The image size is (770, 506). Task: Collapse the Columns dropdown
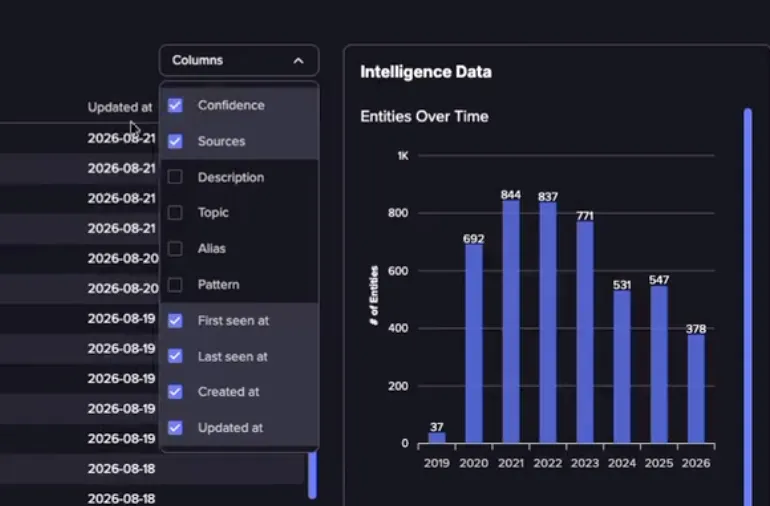(x=239, y=60)
